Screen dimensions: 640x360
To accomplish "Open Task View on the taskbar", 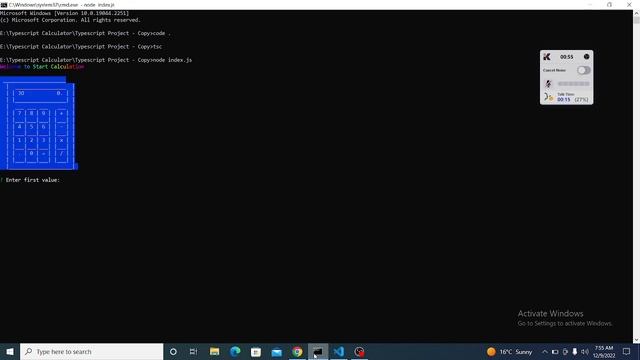I will tap(193, 351).
